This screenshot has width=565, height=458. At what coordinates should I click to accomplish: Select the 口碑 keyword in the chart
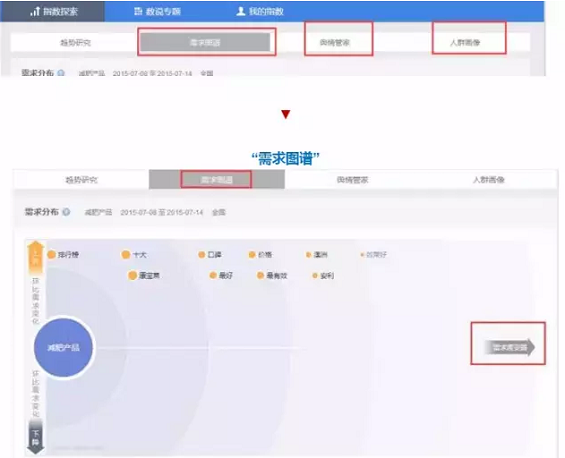point(210,255)
